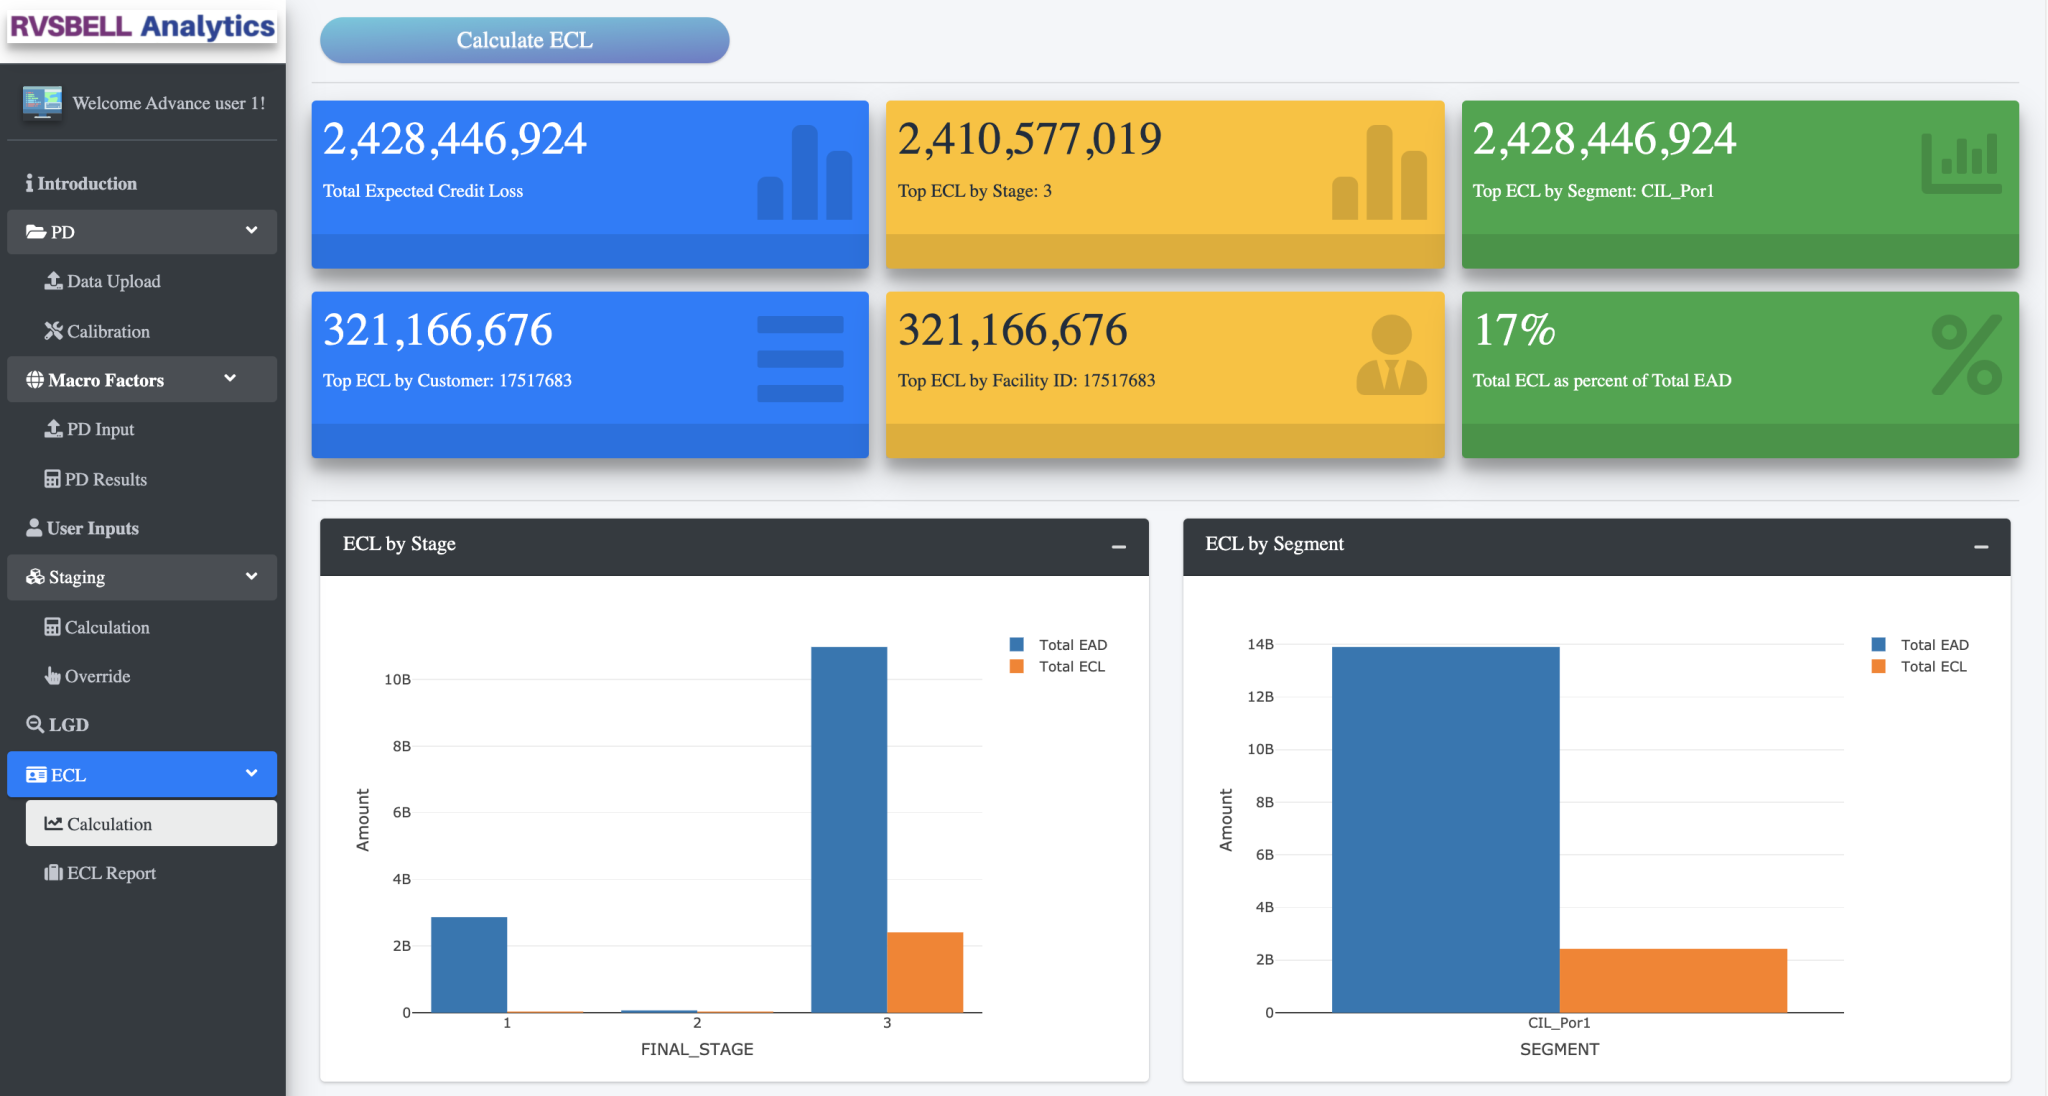This screenshot has height=1096, width=2048.
Task: Click the orange Total ECL swatch in Segment legend
Action: pyautogui.click(x=1879, y=667)
